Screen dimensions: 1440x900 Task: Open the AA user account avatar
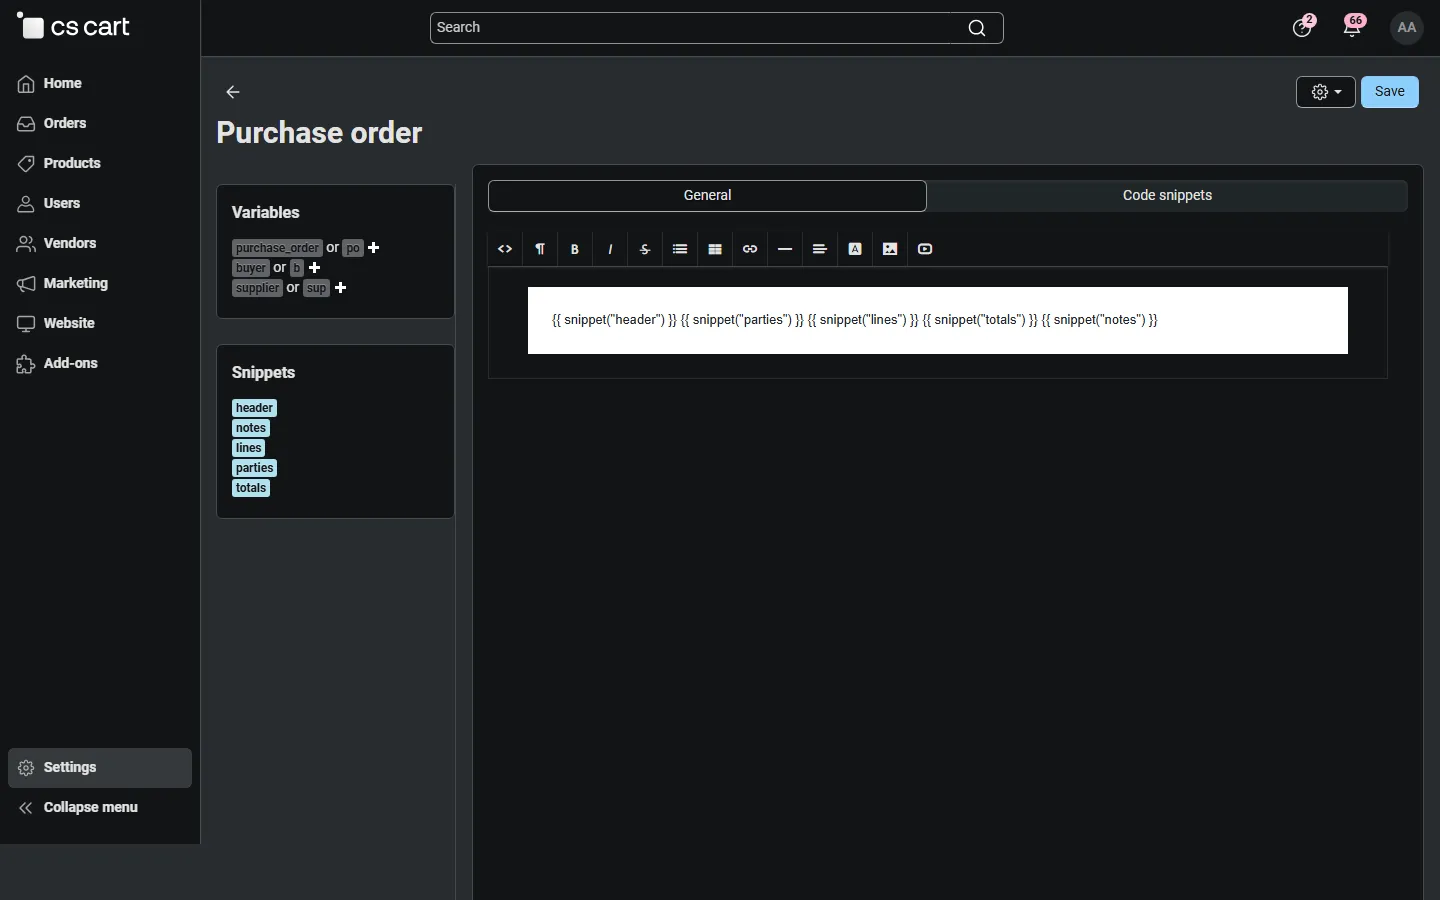point(1409,28)
